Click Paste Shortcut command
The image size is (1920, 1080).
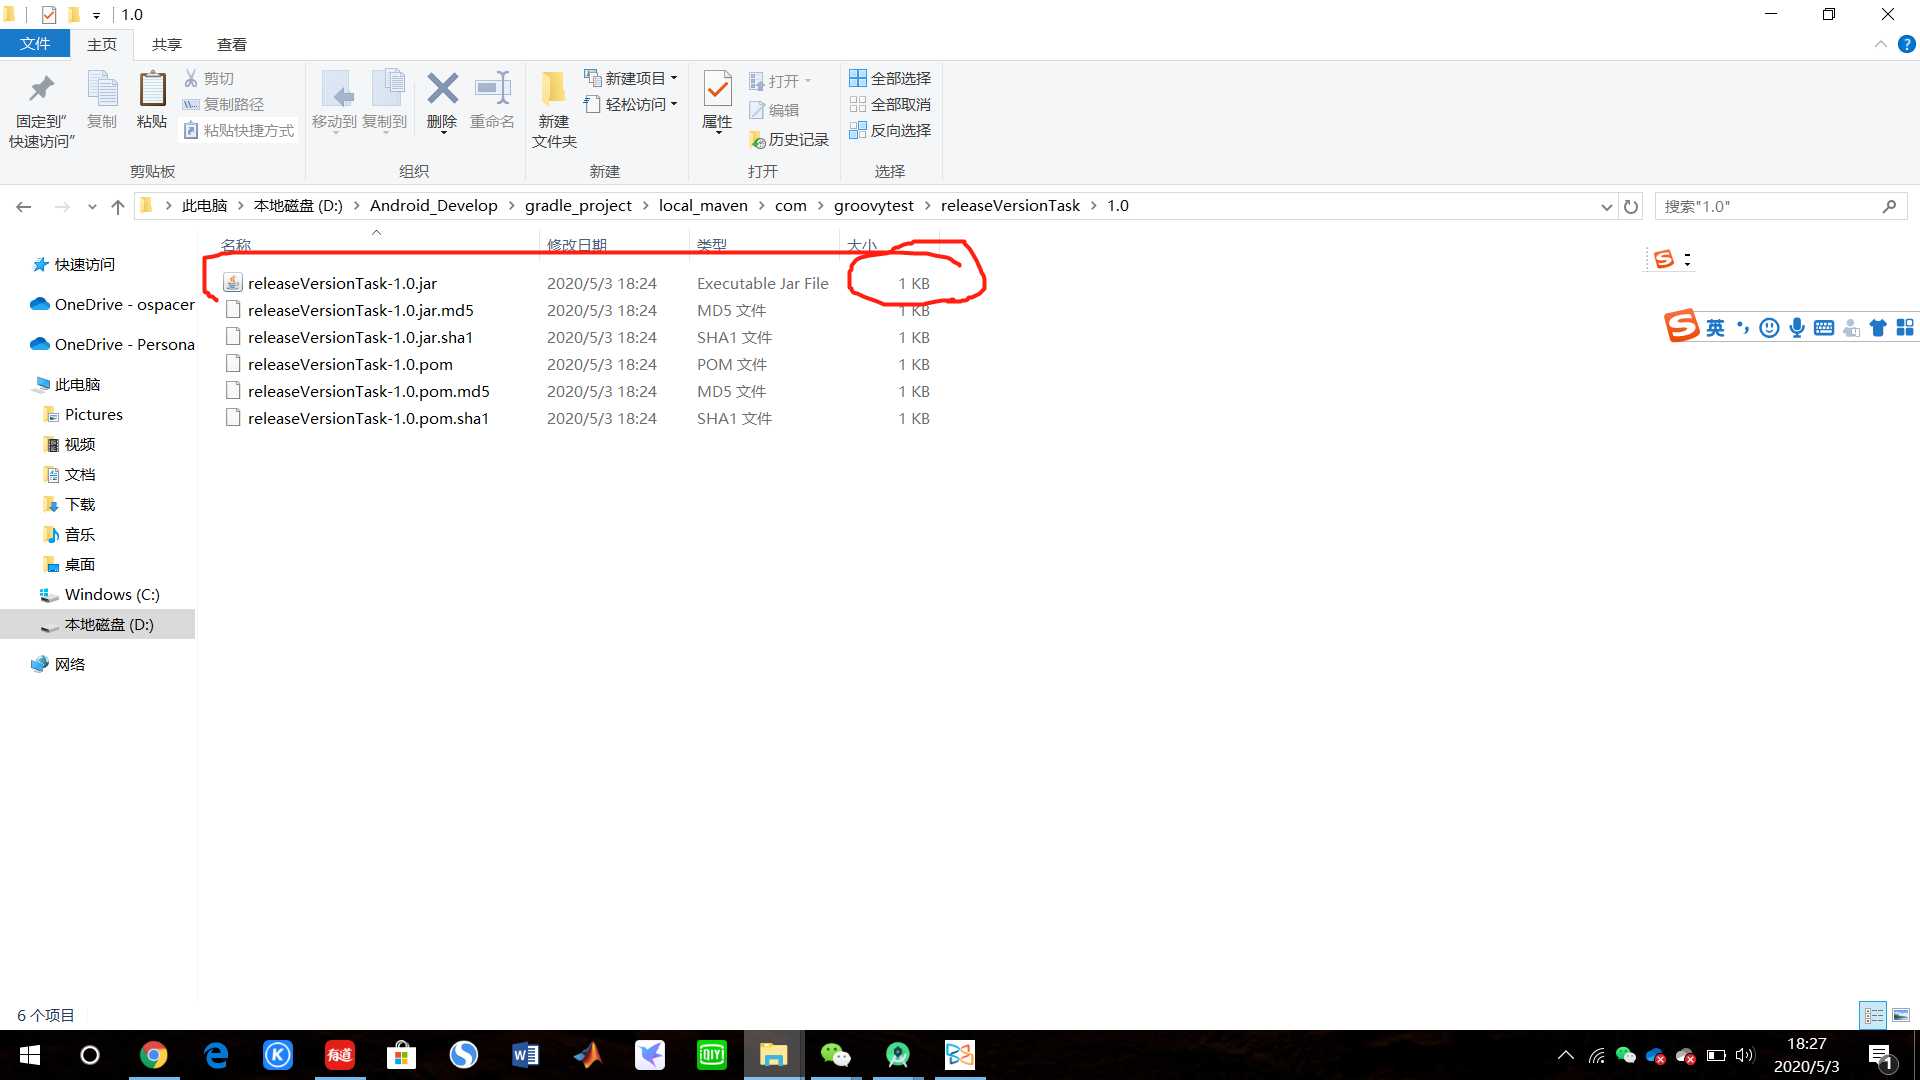[238, 130]
